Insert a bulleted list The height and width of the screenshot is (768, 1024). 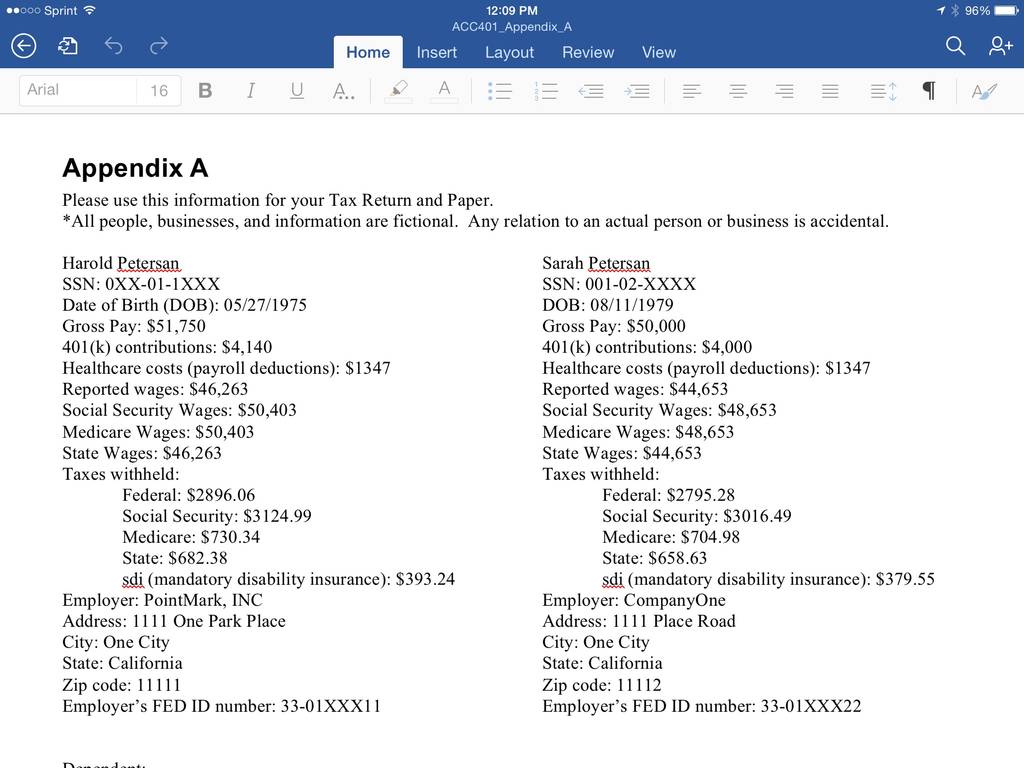pos(500,91)
